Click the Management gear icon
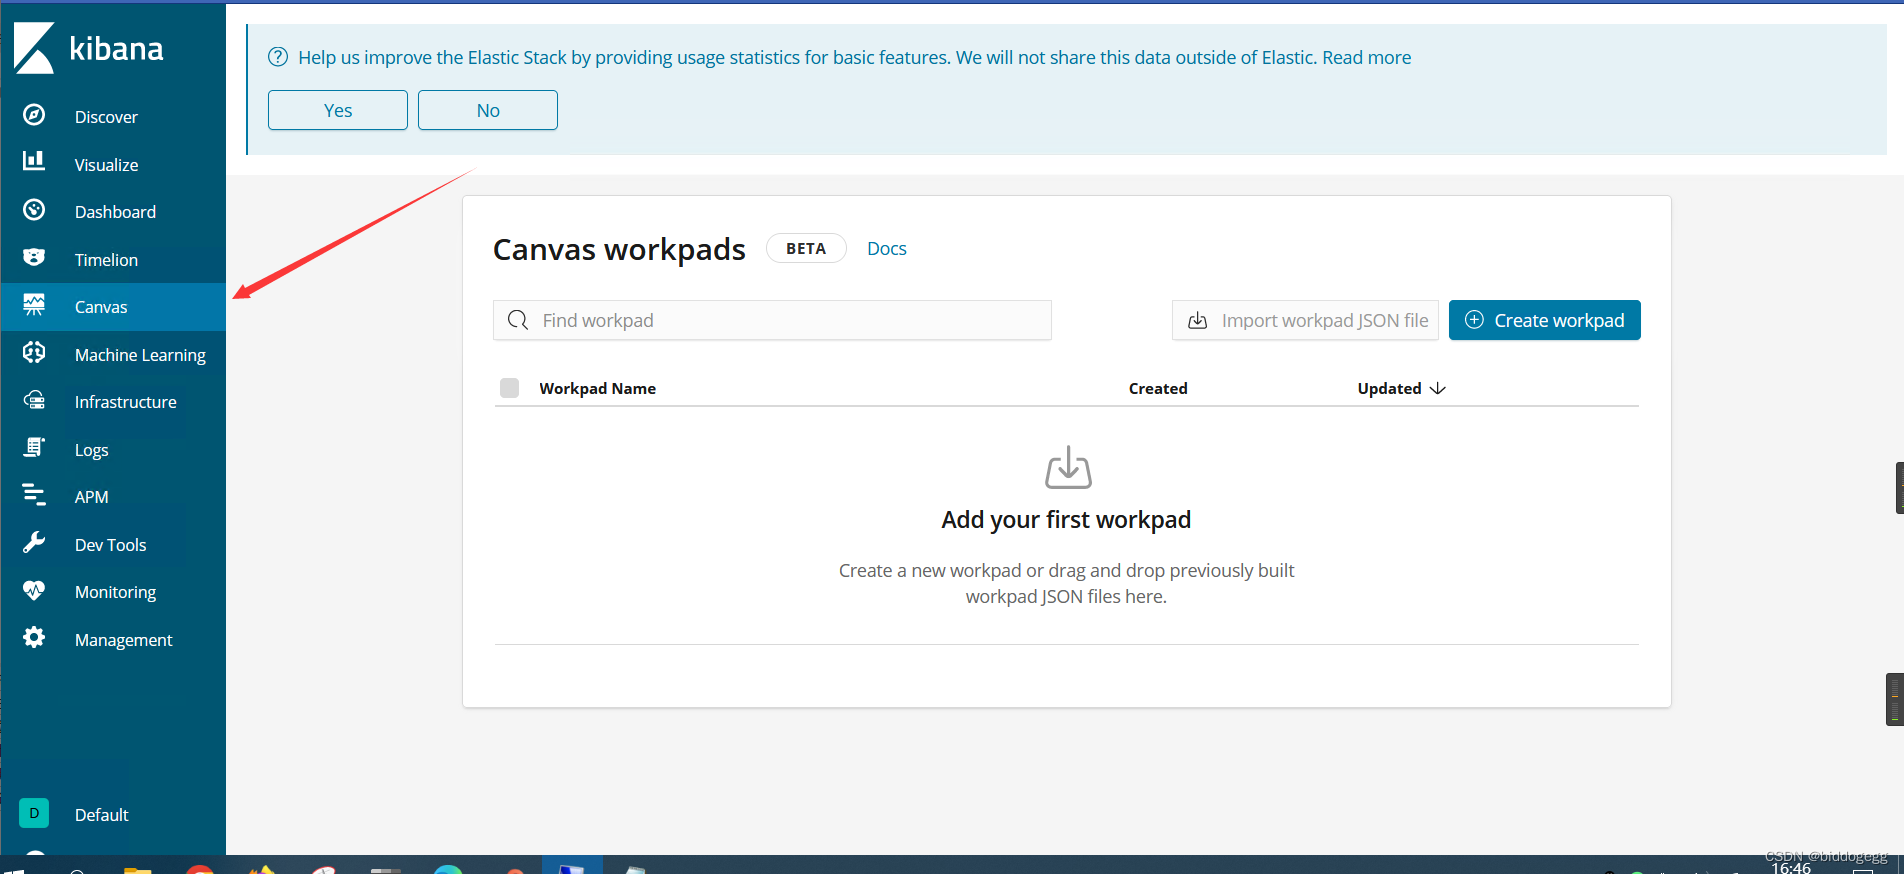This screenshot has height=874, width=1904. coord(34,637)
